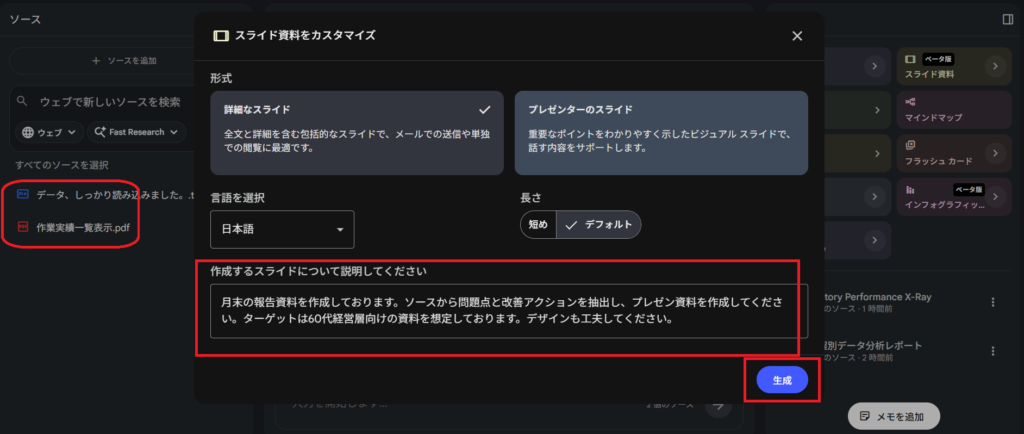Click the ソースを追加 button
Screen dimensions: 1024x434
click(124, 61)
